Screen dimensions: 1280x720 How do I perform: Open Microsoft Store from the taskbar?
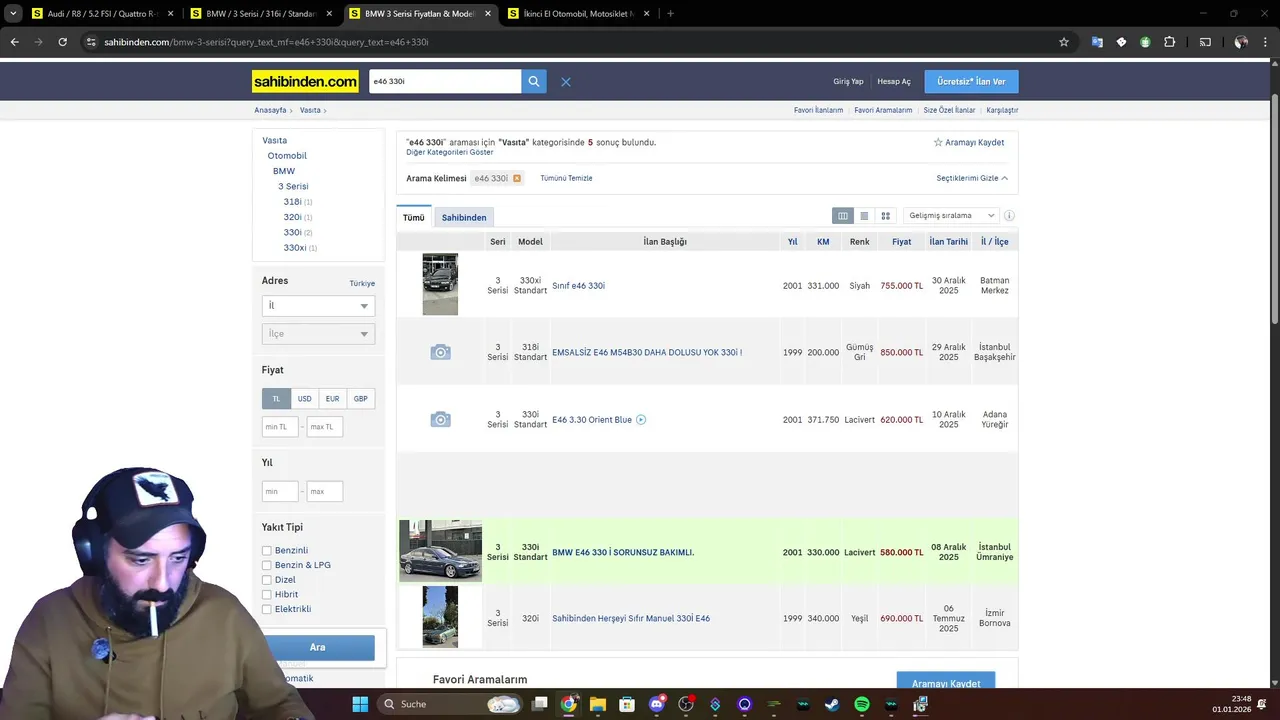[627, 704]
